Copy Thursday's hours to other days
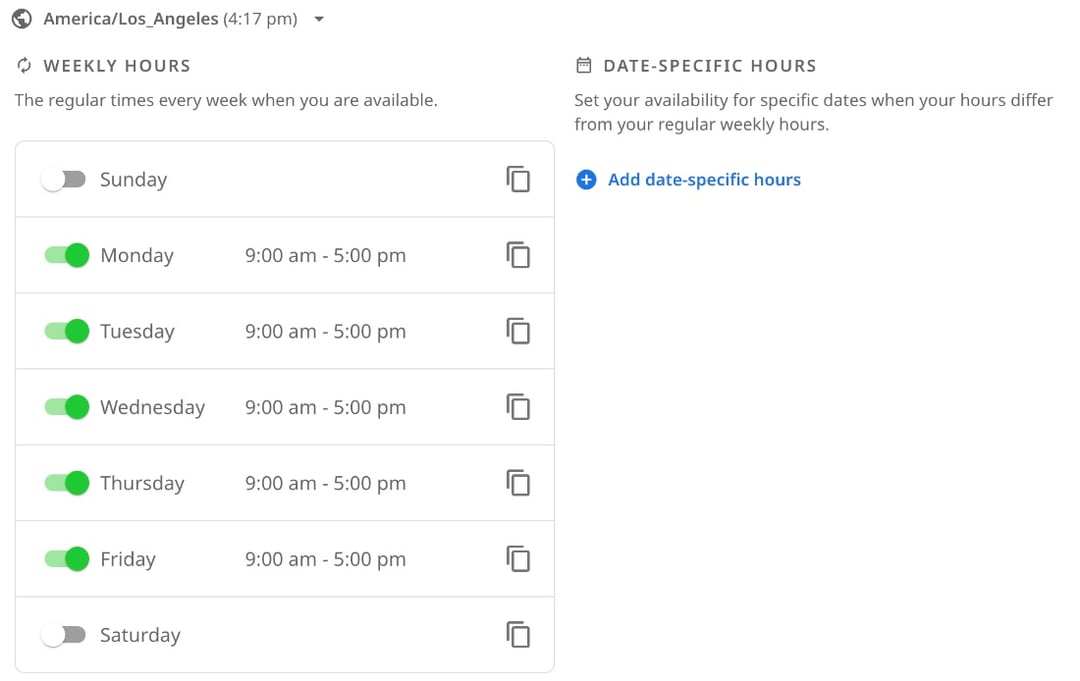This screenshot has height=681, width=1080. coord(518,483)
